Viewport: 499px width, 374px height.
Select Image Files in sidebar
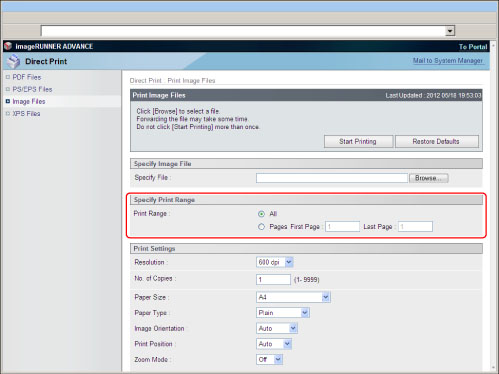coord(29,101)
